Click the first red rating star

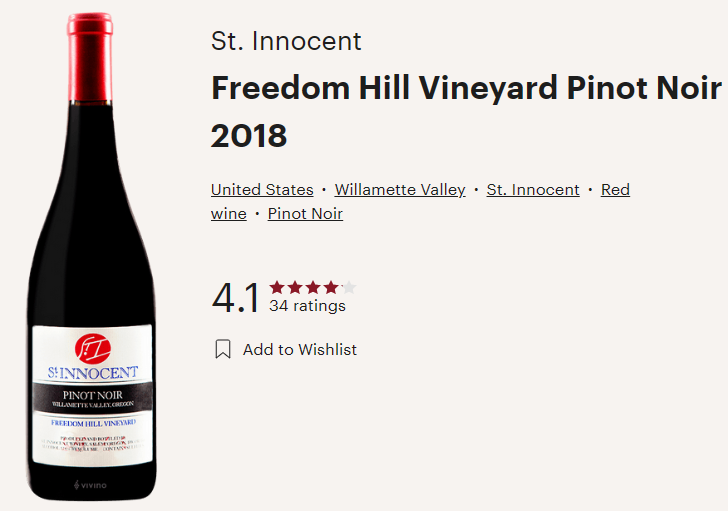277,287
